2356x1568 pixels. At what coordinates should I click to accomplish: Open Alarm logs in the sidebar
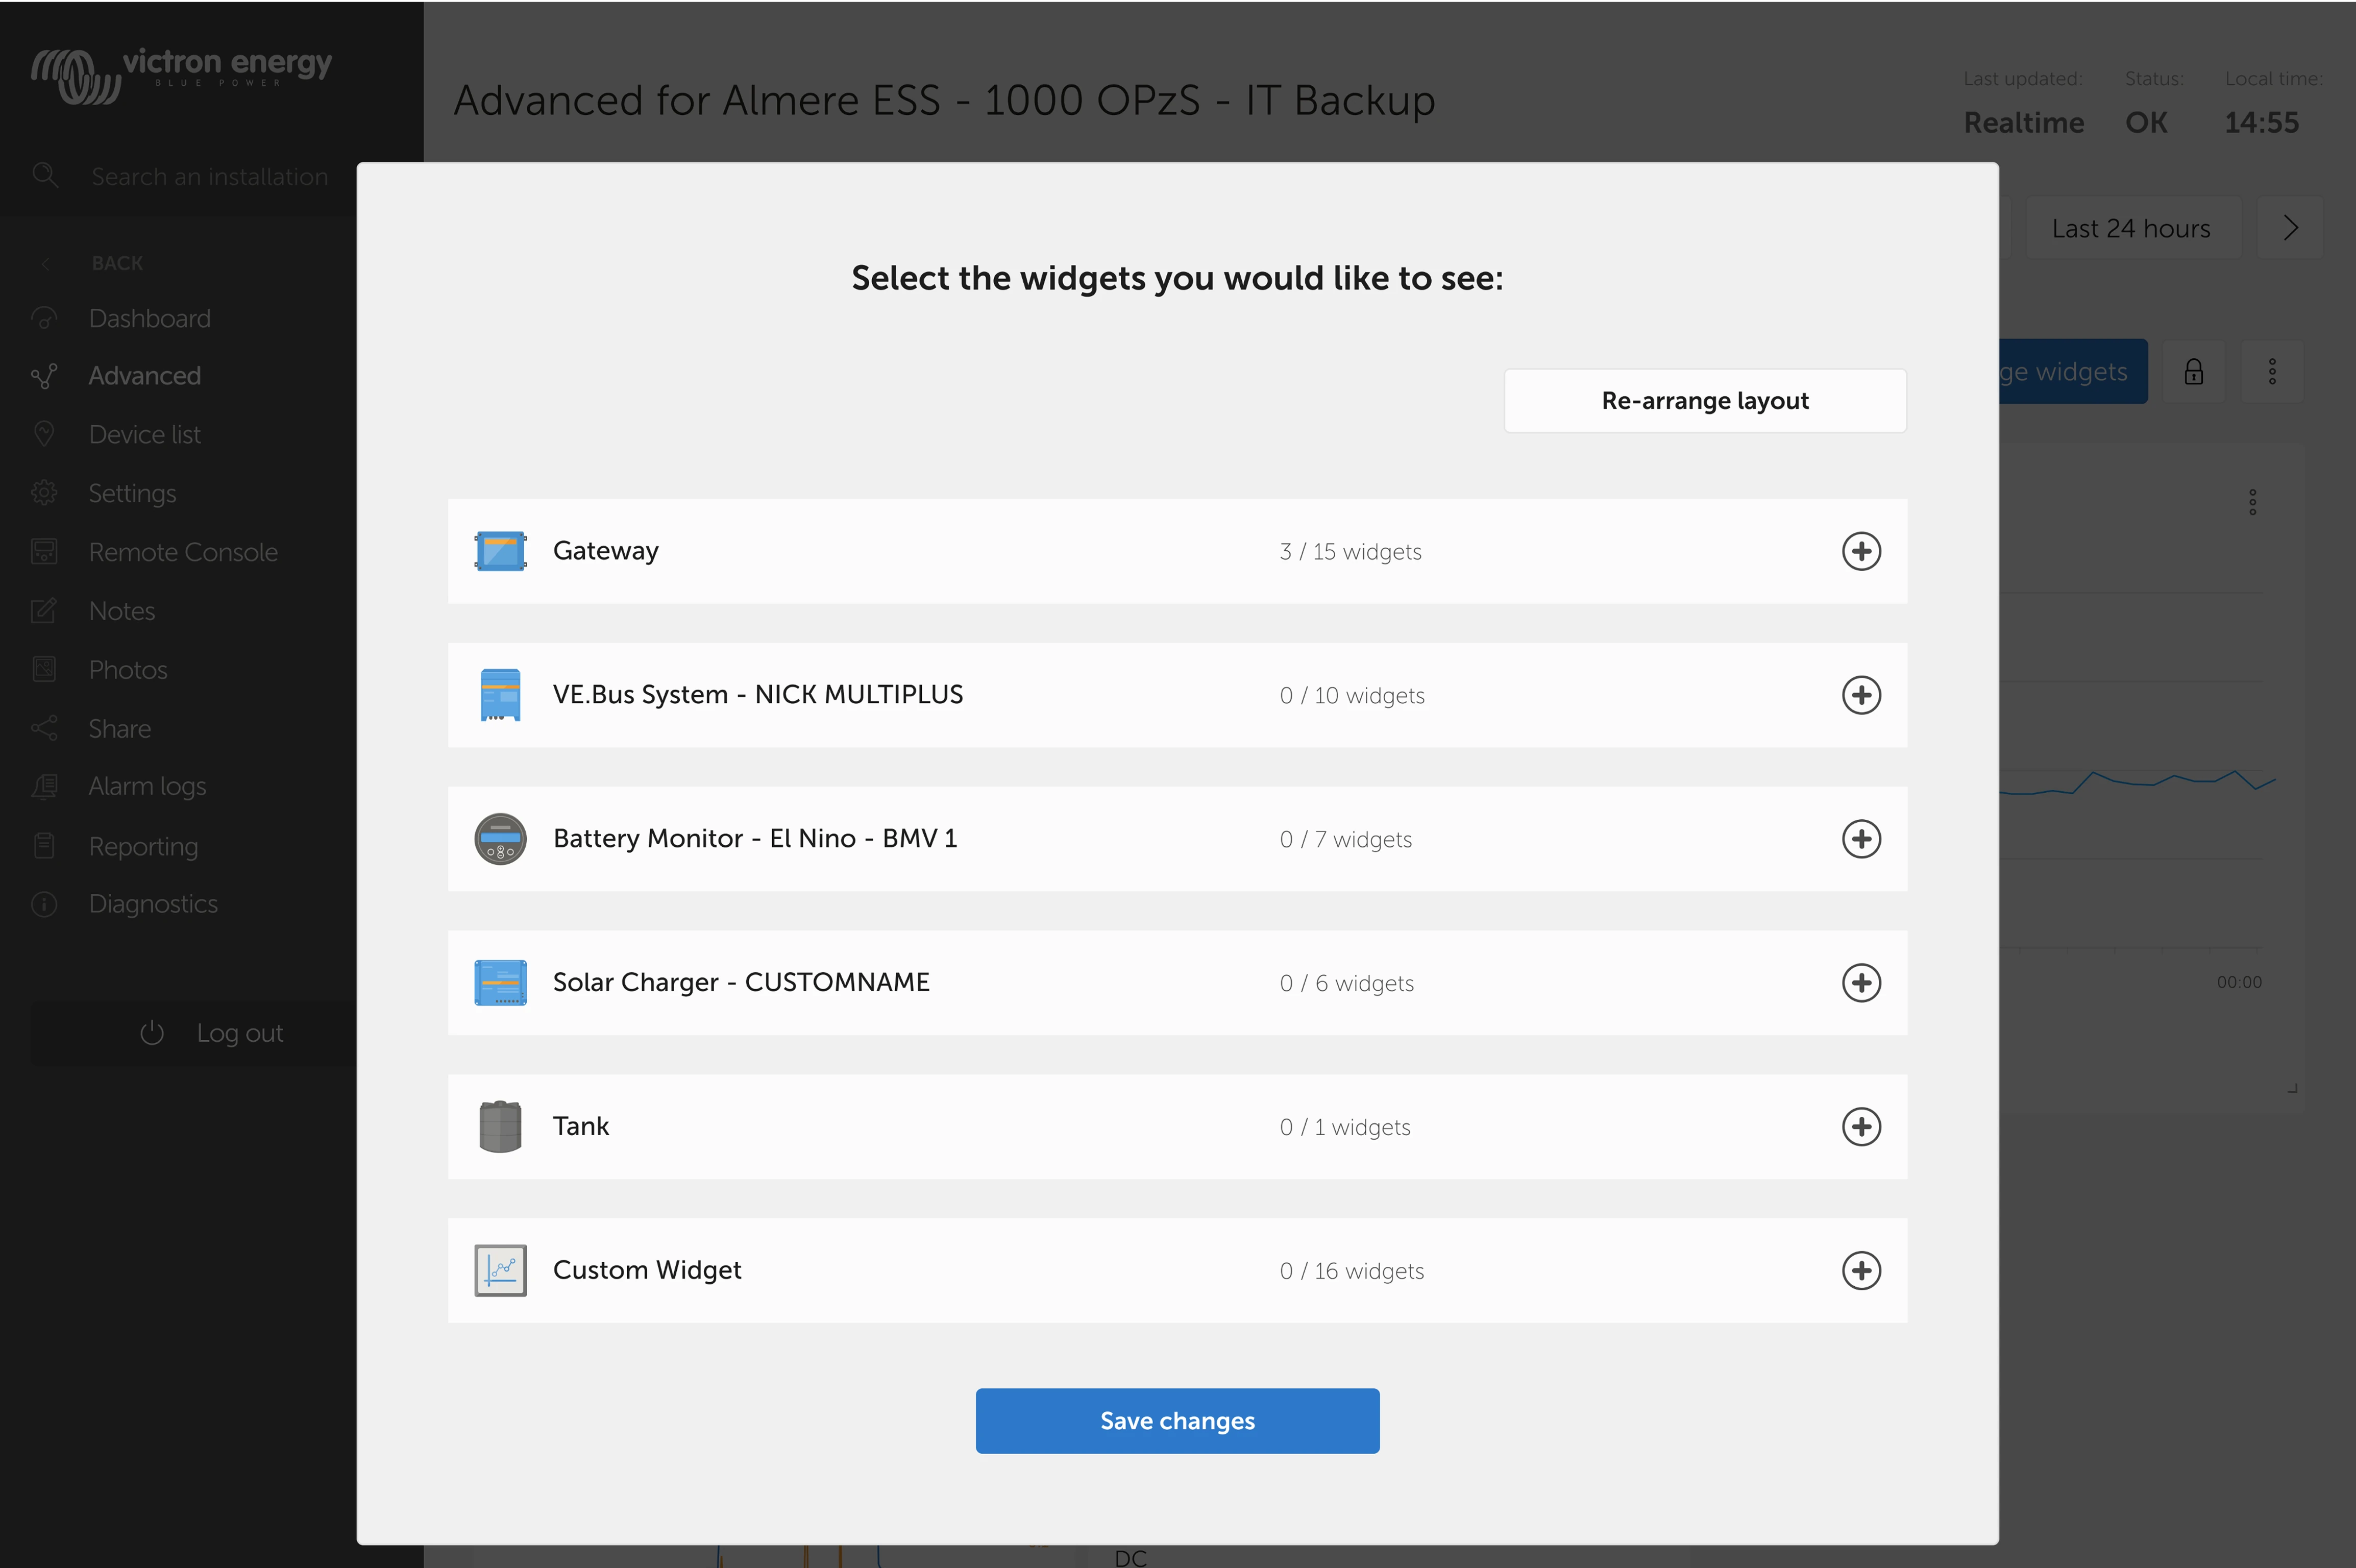tap(147, 787)
